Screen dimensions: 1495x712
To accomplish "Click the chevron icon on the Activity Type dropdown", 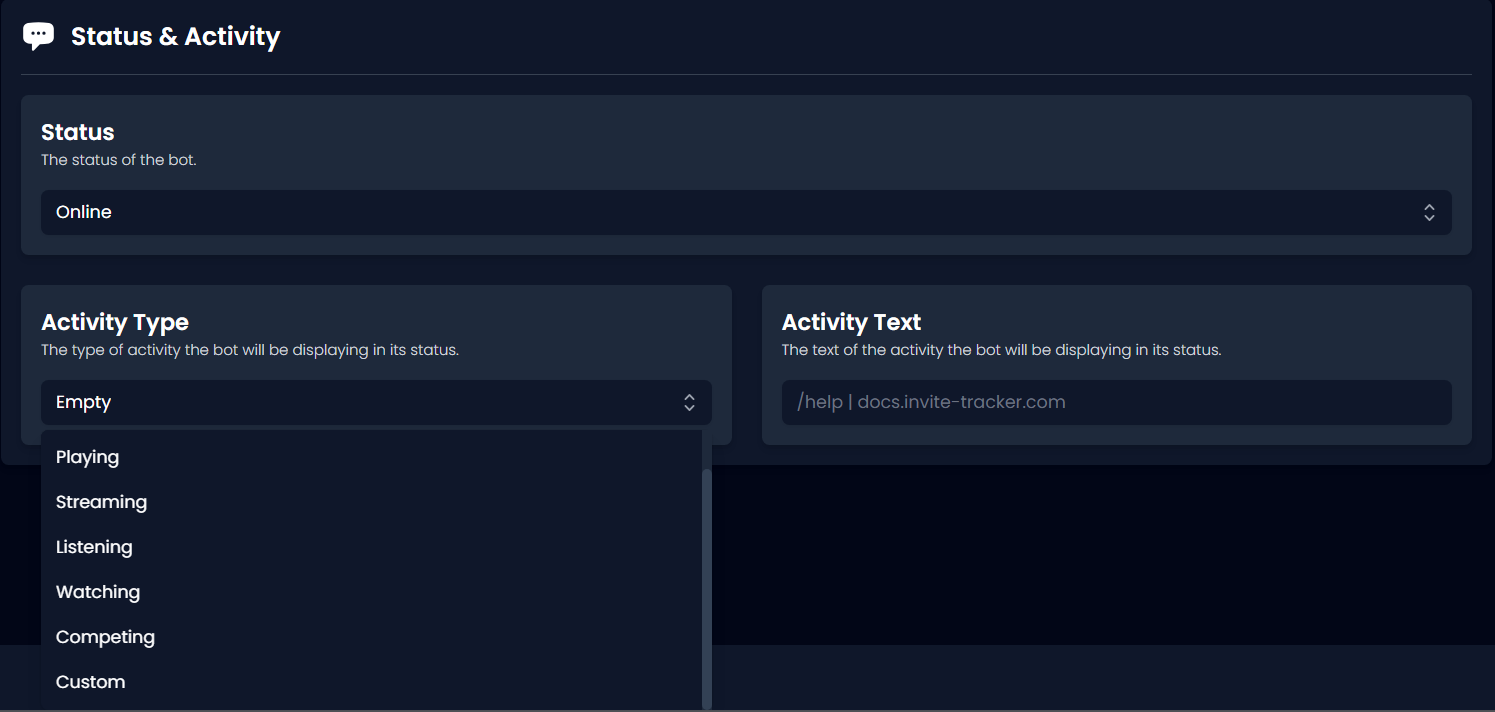I will click(690, 402).
